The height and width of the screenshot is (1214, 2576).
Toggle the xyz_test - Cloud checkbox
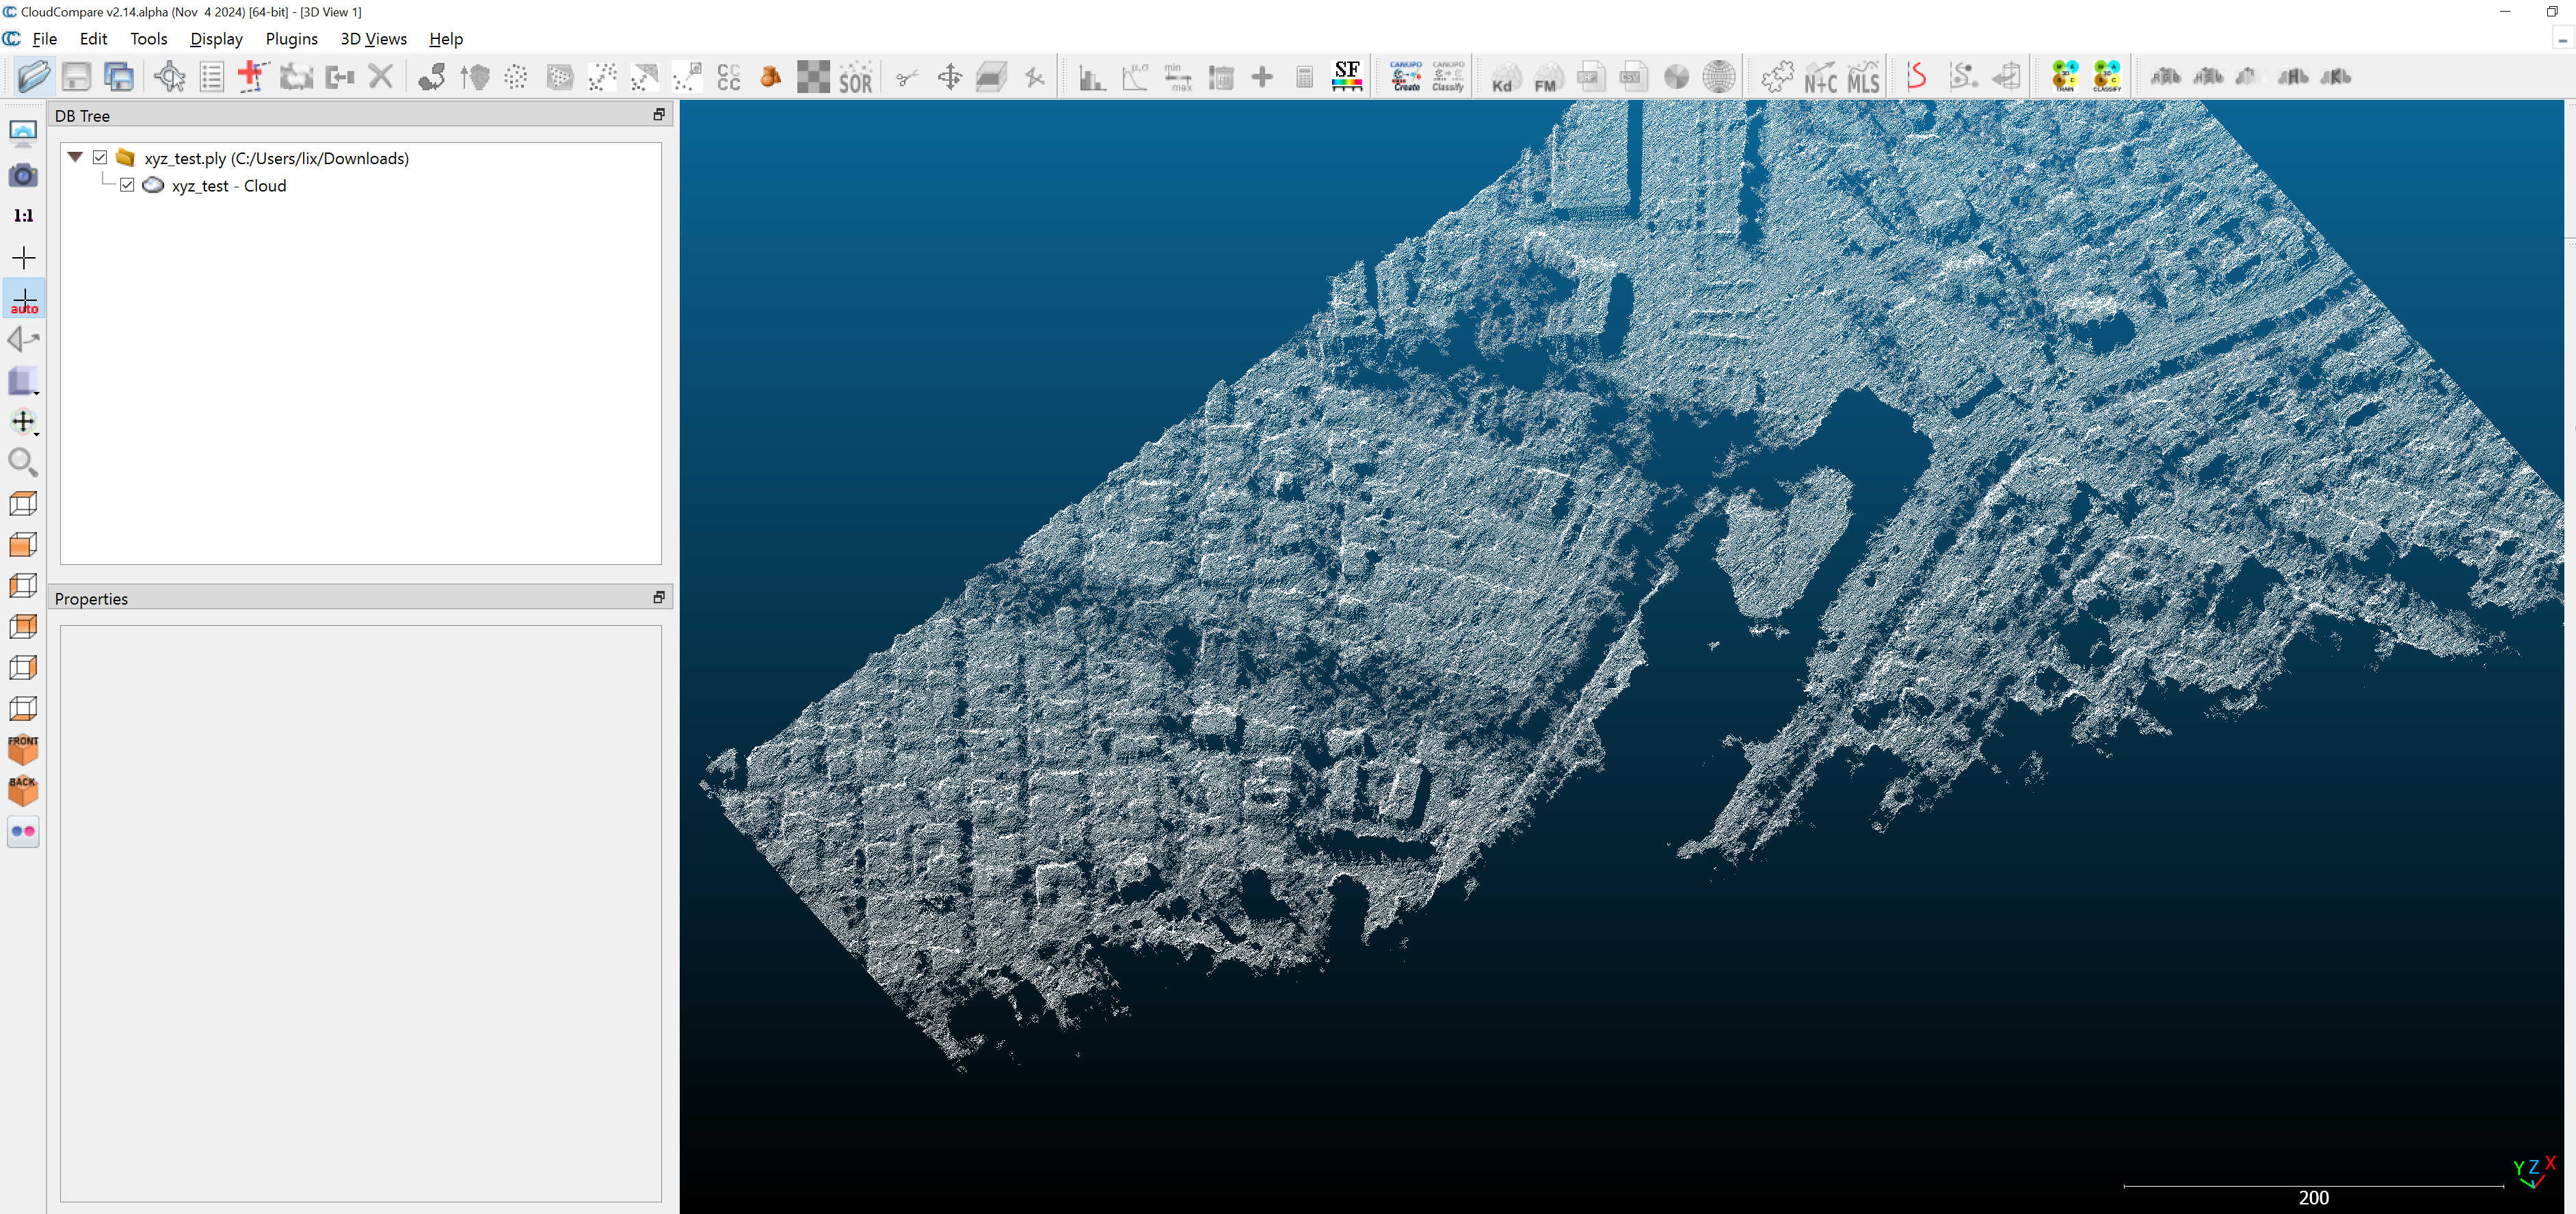(x=127, y=185)
